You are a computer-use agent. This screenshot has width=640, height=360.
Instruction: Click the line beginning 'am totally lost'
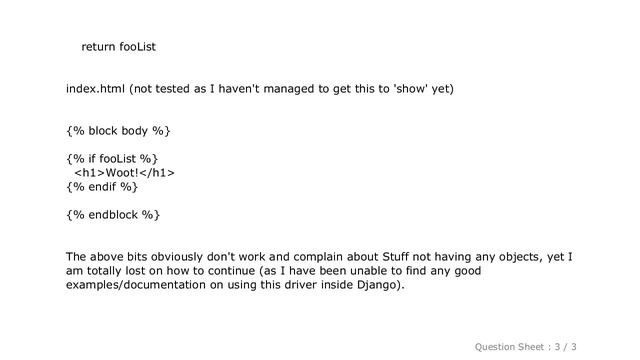273,271
